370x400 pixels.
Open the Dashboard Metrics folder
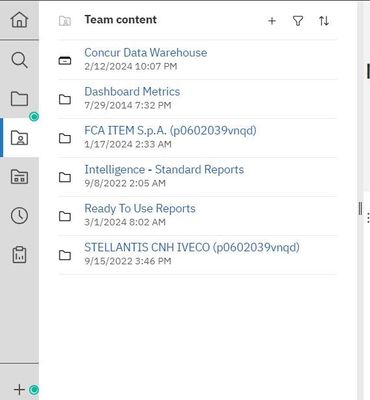tap(132, 92)
